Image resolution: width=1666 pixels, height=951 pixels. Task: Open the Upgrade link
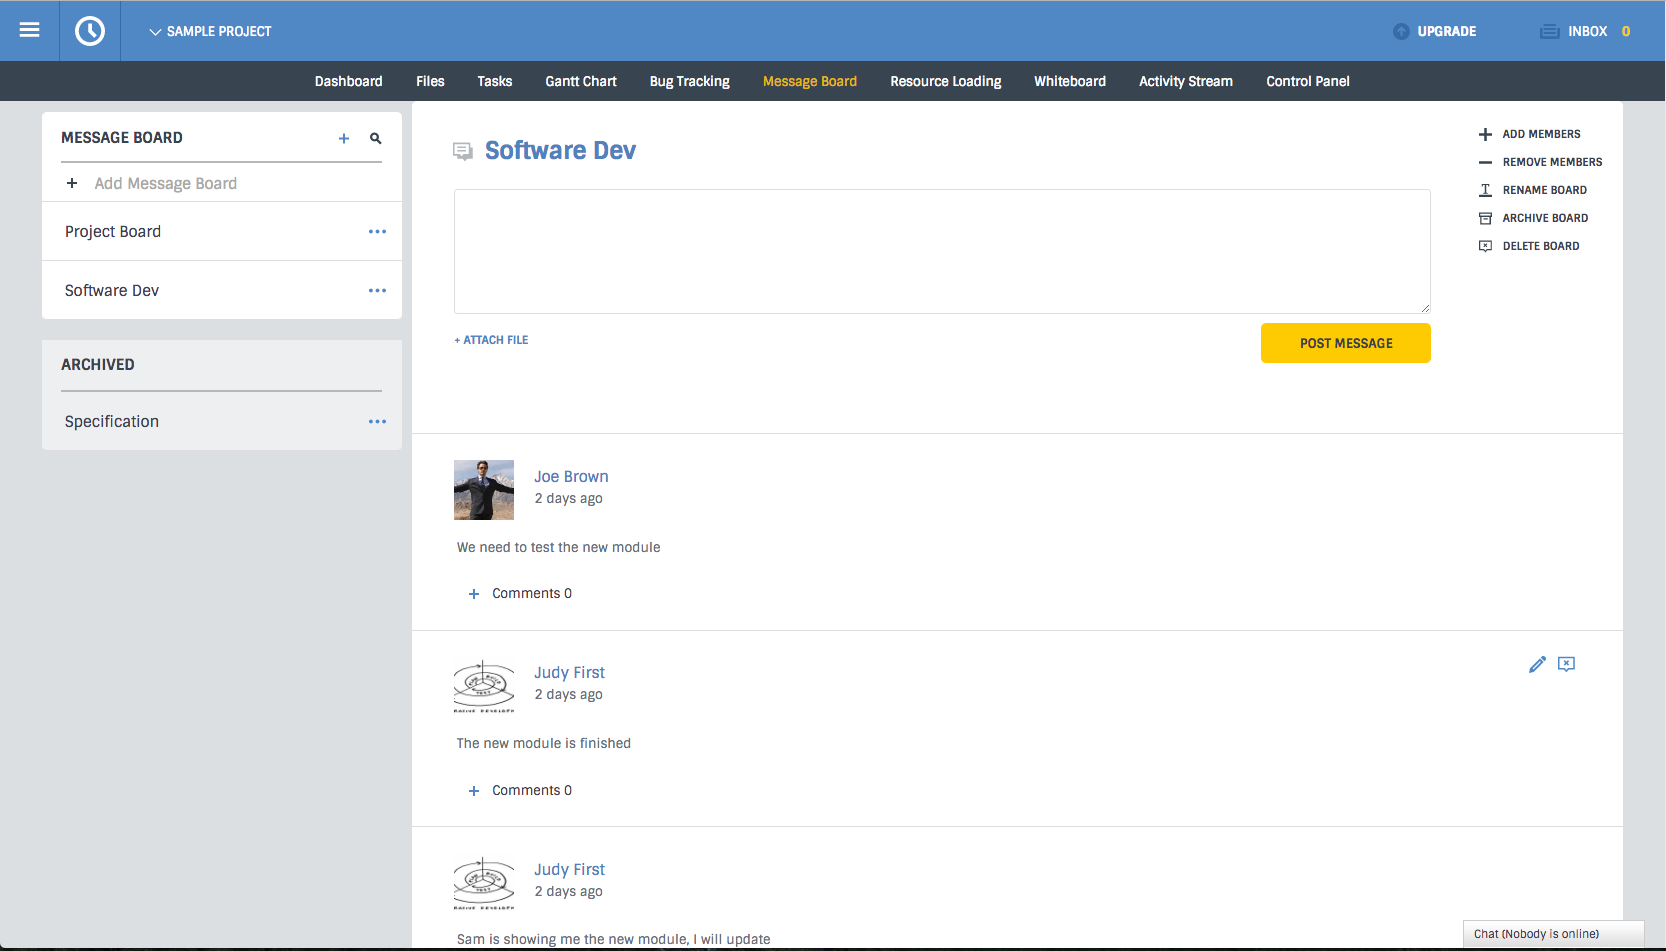(1446, 31)
